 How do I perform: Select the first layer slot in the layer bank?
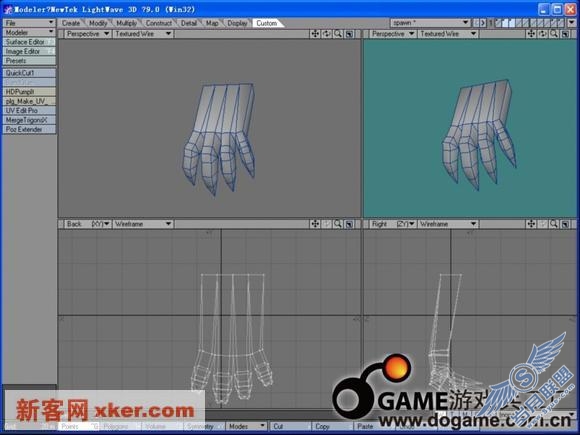(498, 23)
